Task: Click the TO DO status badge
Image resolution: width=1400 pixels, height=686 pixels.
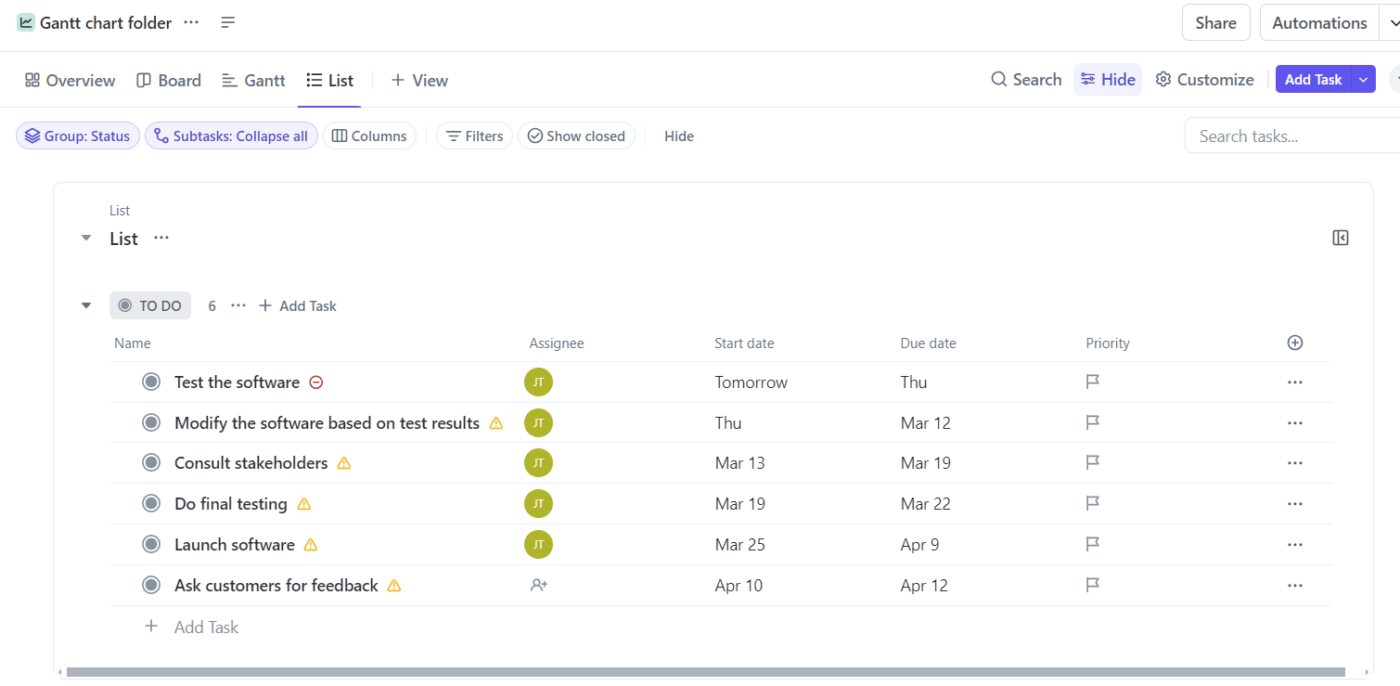Action: pos(150,306)
